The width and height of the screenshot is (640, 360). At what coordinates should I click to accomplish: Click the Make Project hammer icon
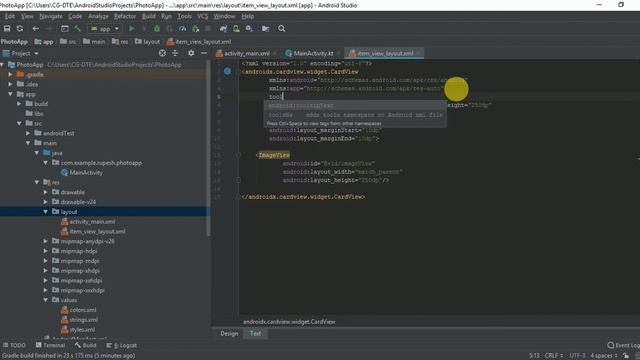pos(78,29)
